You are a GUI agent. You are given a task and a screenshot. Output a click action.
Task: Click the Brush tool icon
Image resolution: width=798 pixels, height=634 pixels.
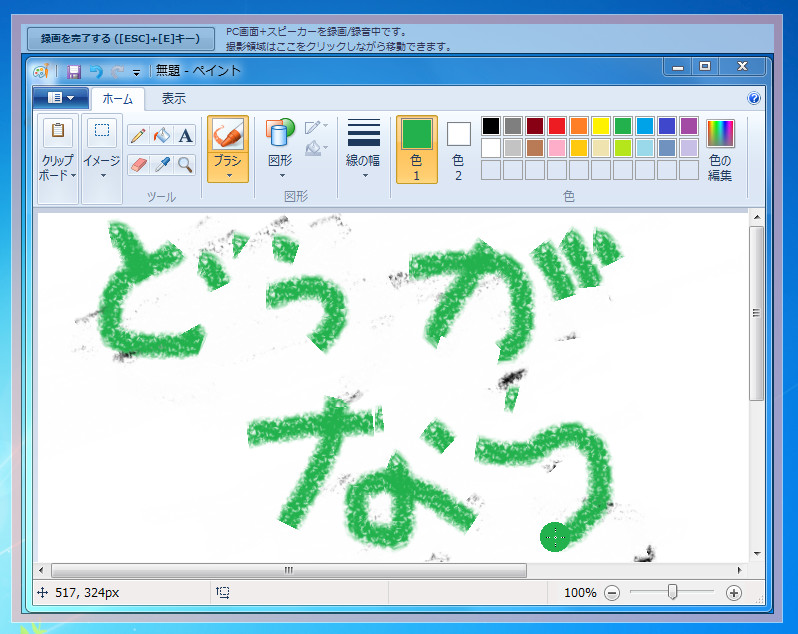coord(227,134)
